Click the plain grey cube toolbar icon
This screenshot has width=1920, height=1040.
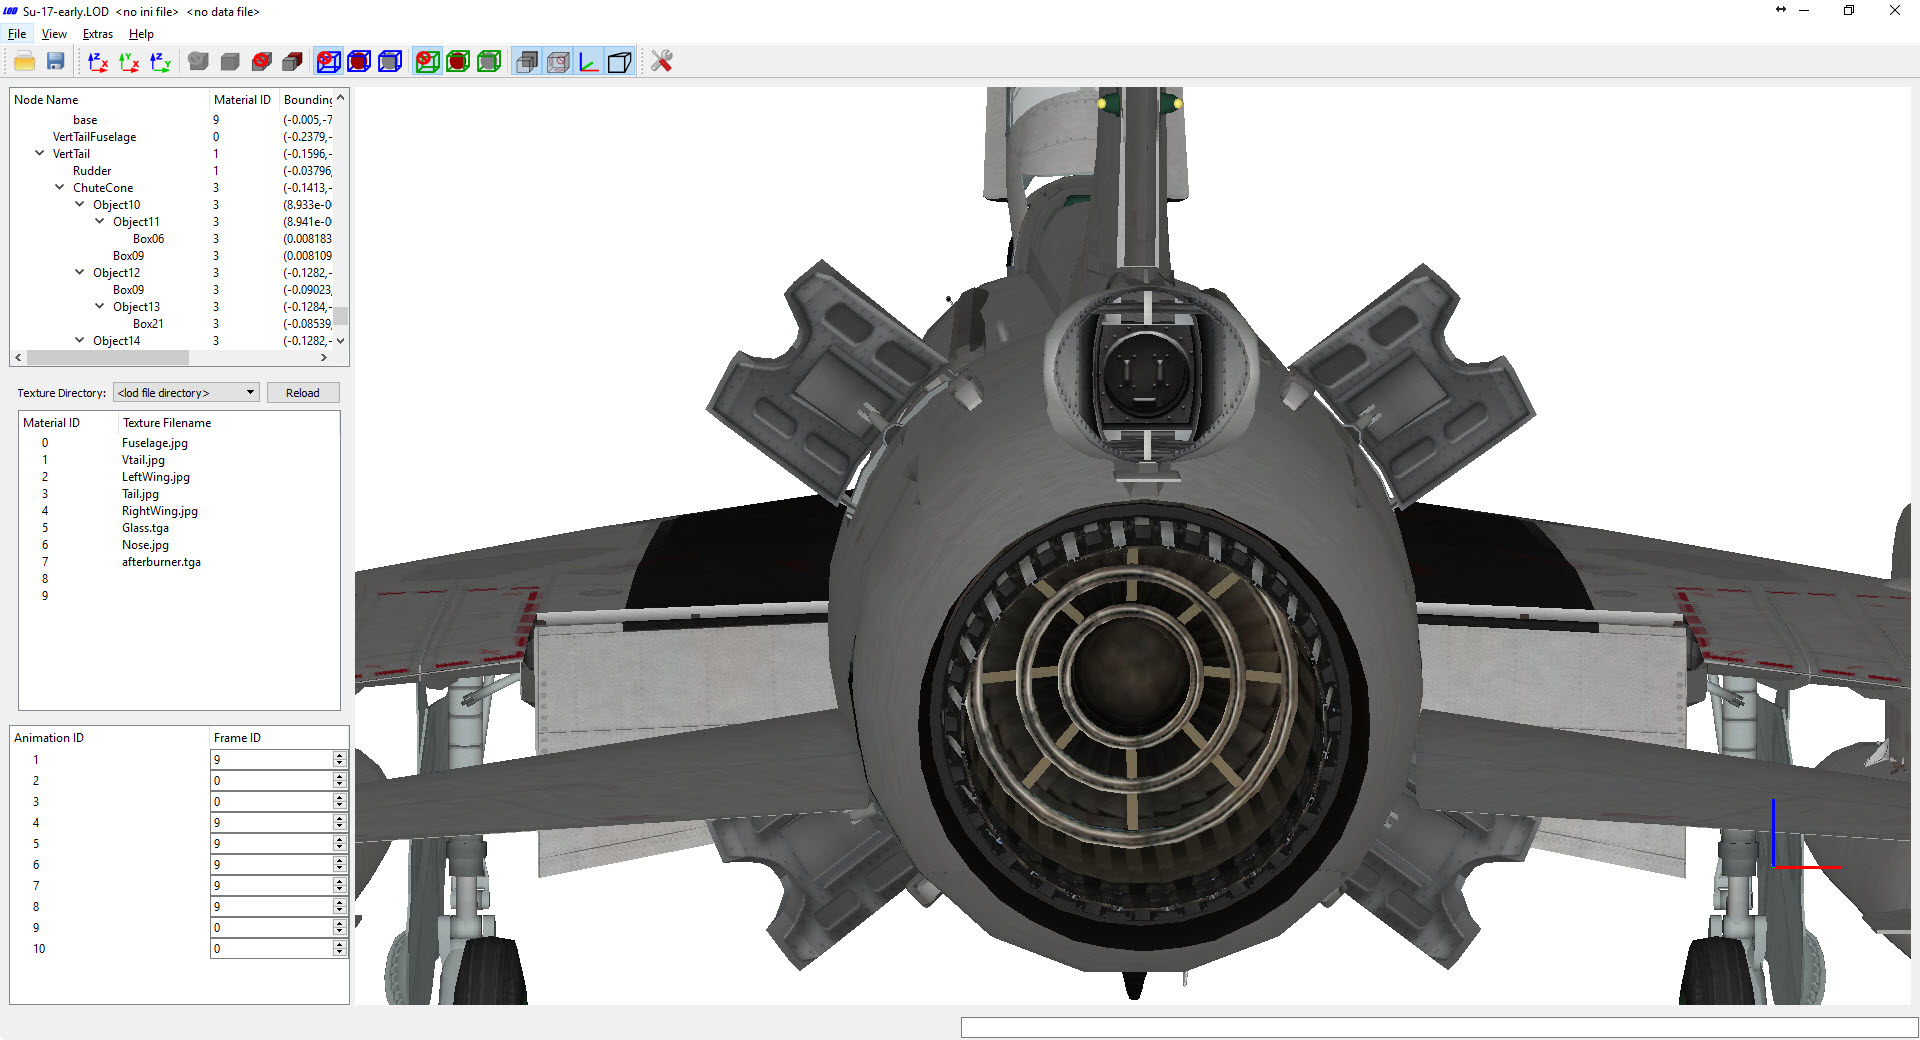pos(230,62)
